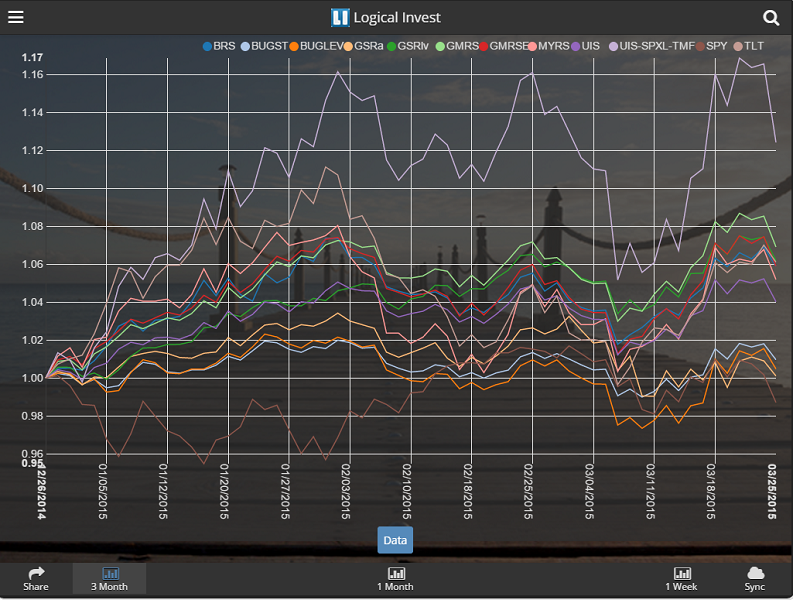Click the 1 Month tab label
The height and width of the screenshot is (600, 793).
(x=395, y=587)
